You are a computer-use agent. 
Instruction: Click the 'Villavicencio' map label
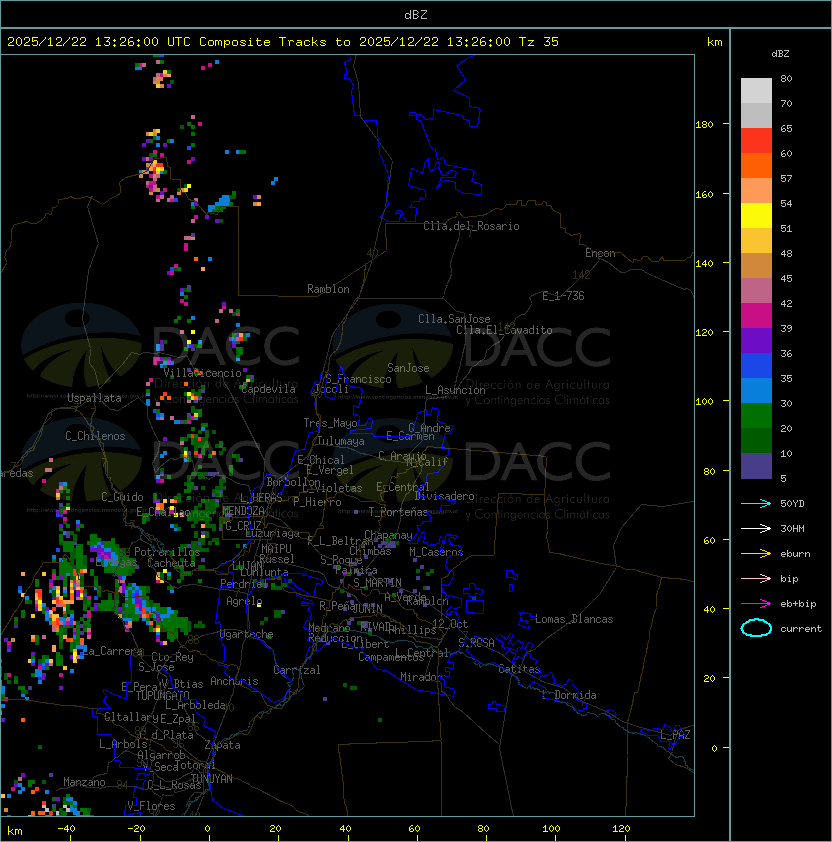[202, 373]
